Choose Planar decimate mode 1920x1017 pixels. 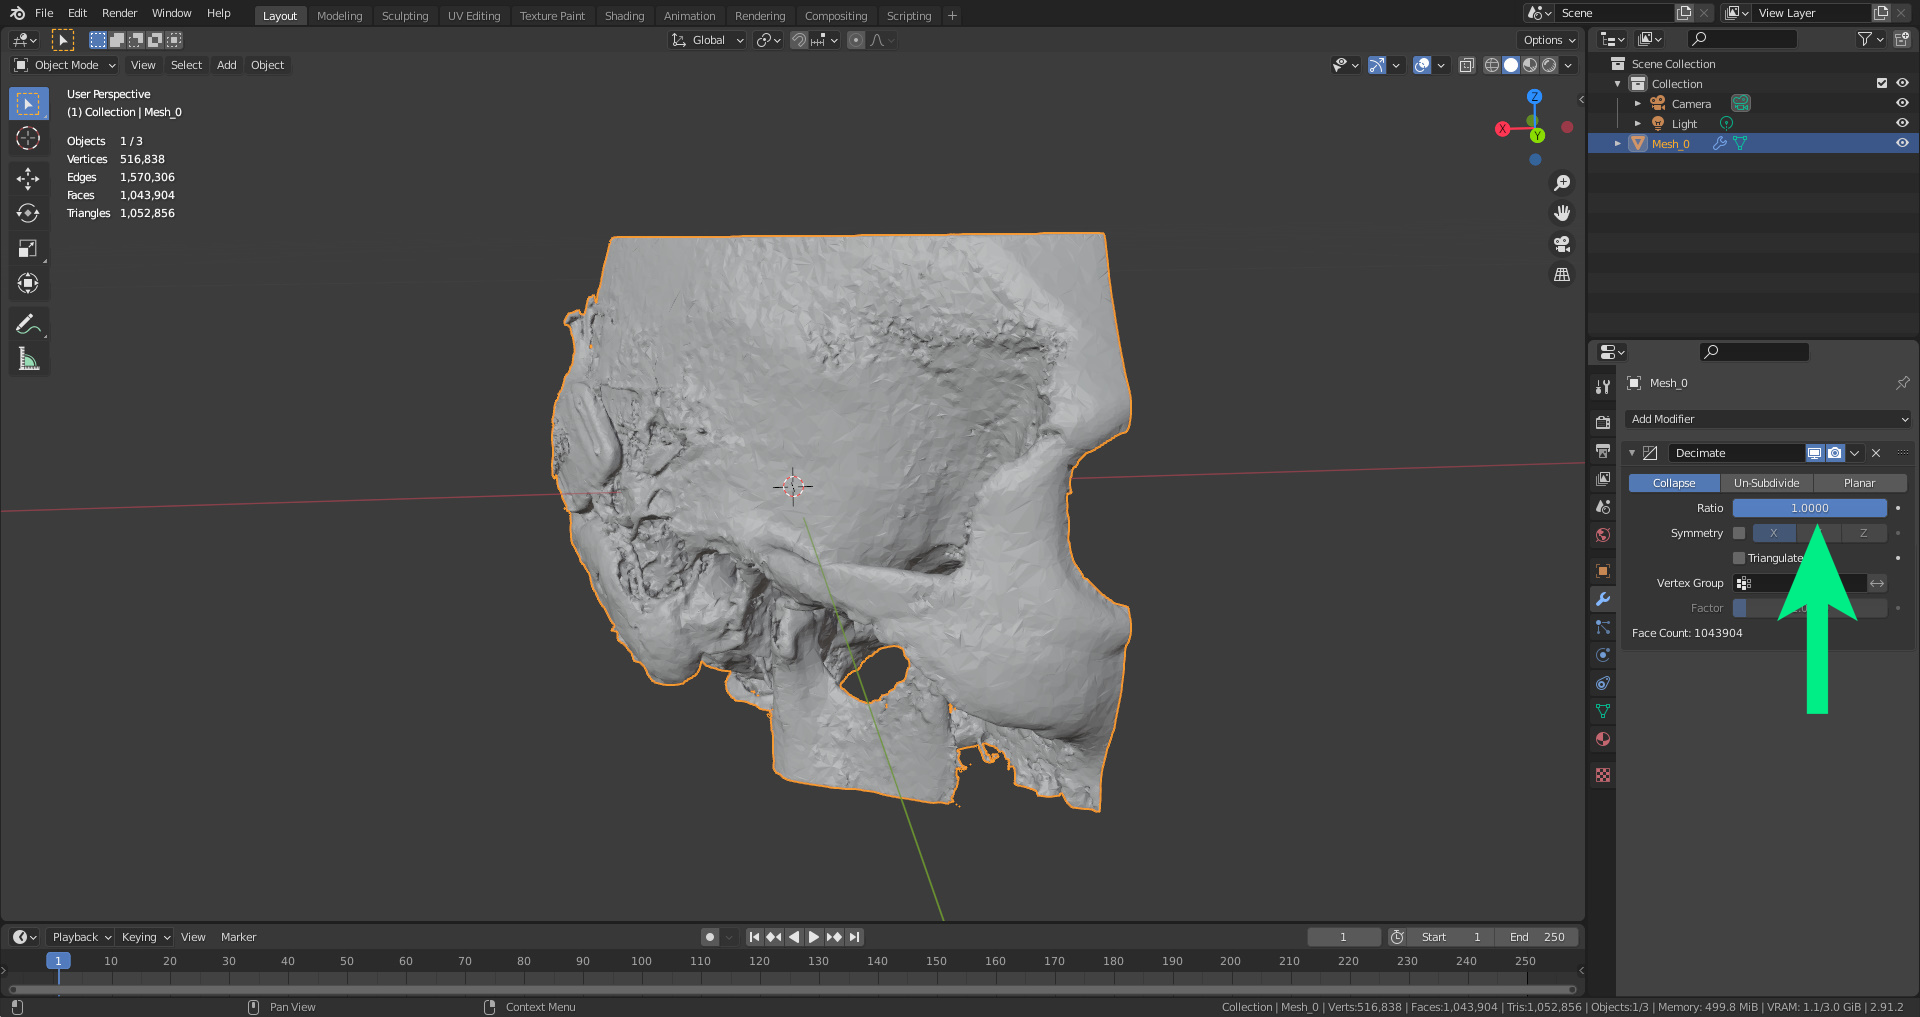[x=1859, y=483]
